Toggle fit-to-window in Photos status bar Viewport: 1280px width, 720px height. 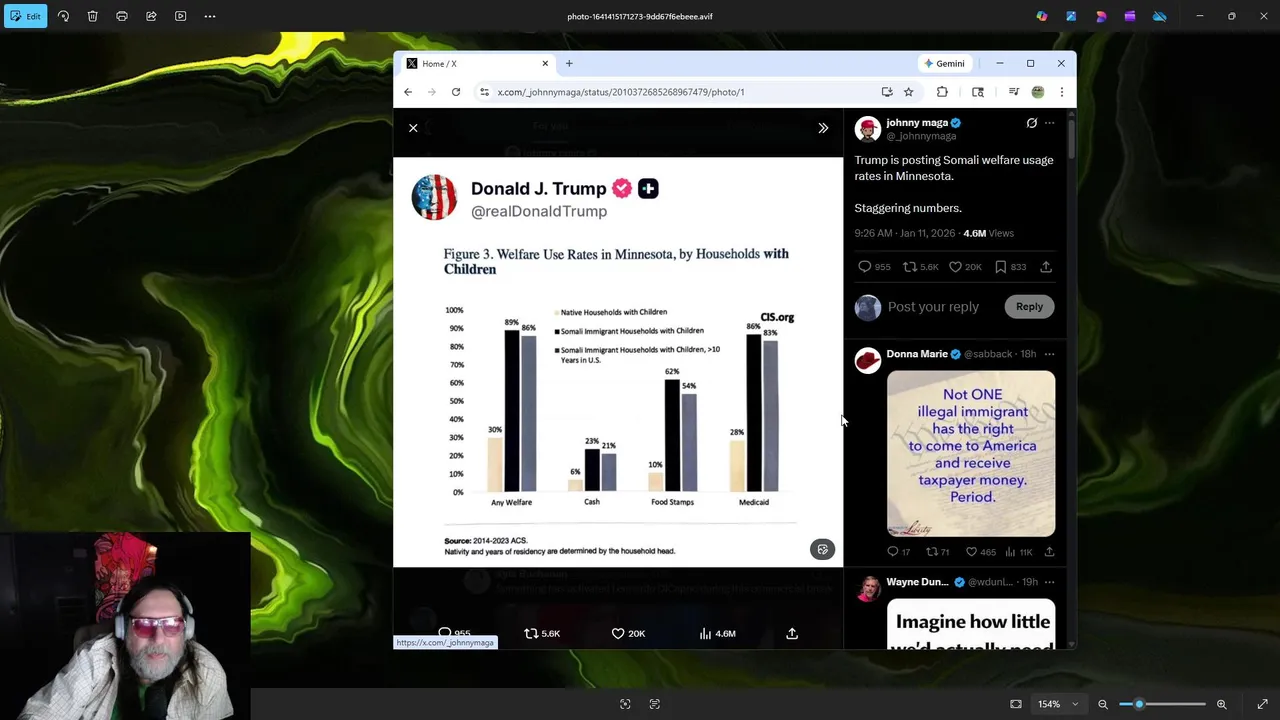point(1016,704)
